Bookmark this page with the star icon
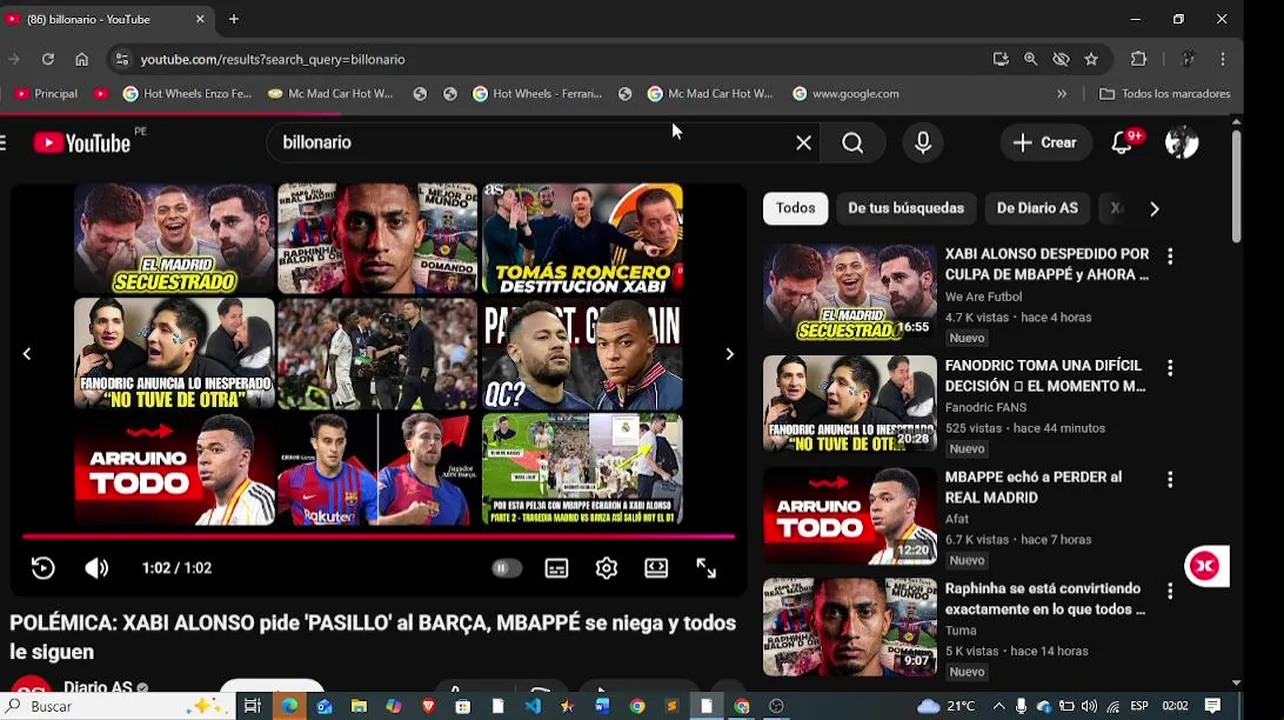The height and width of the screenshot is (720, 1284). coord(1091,59)
